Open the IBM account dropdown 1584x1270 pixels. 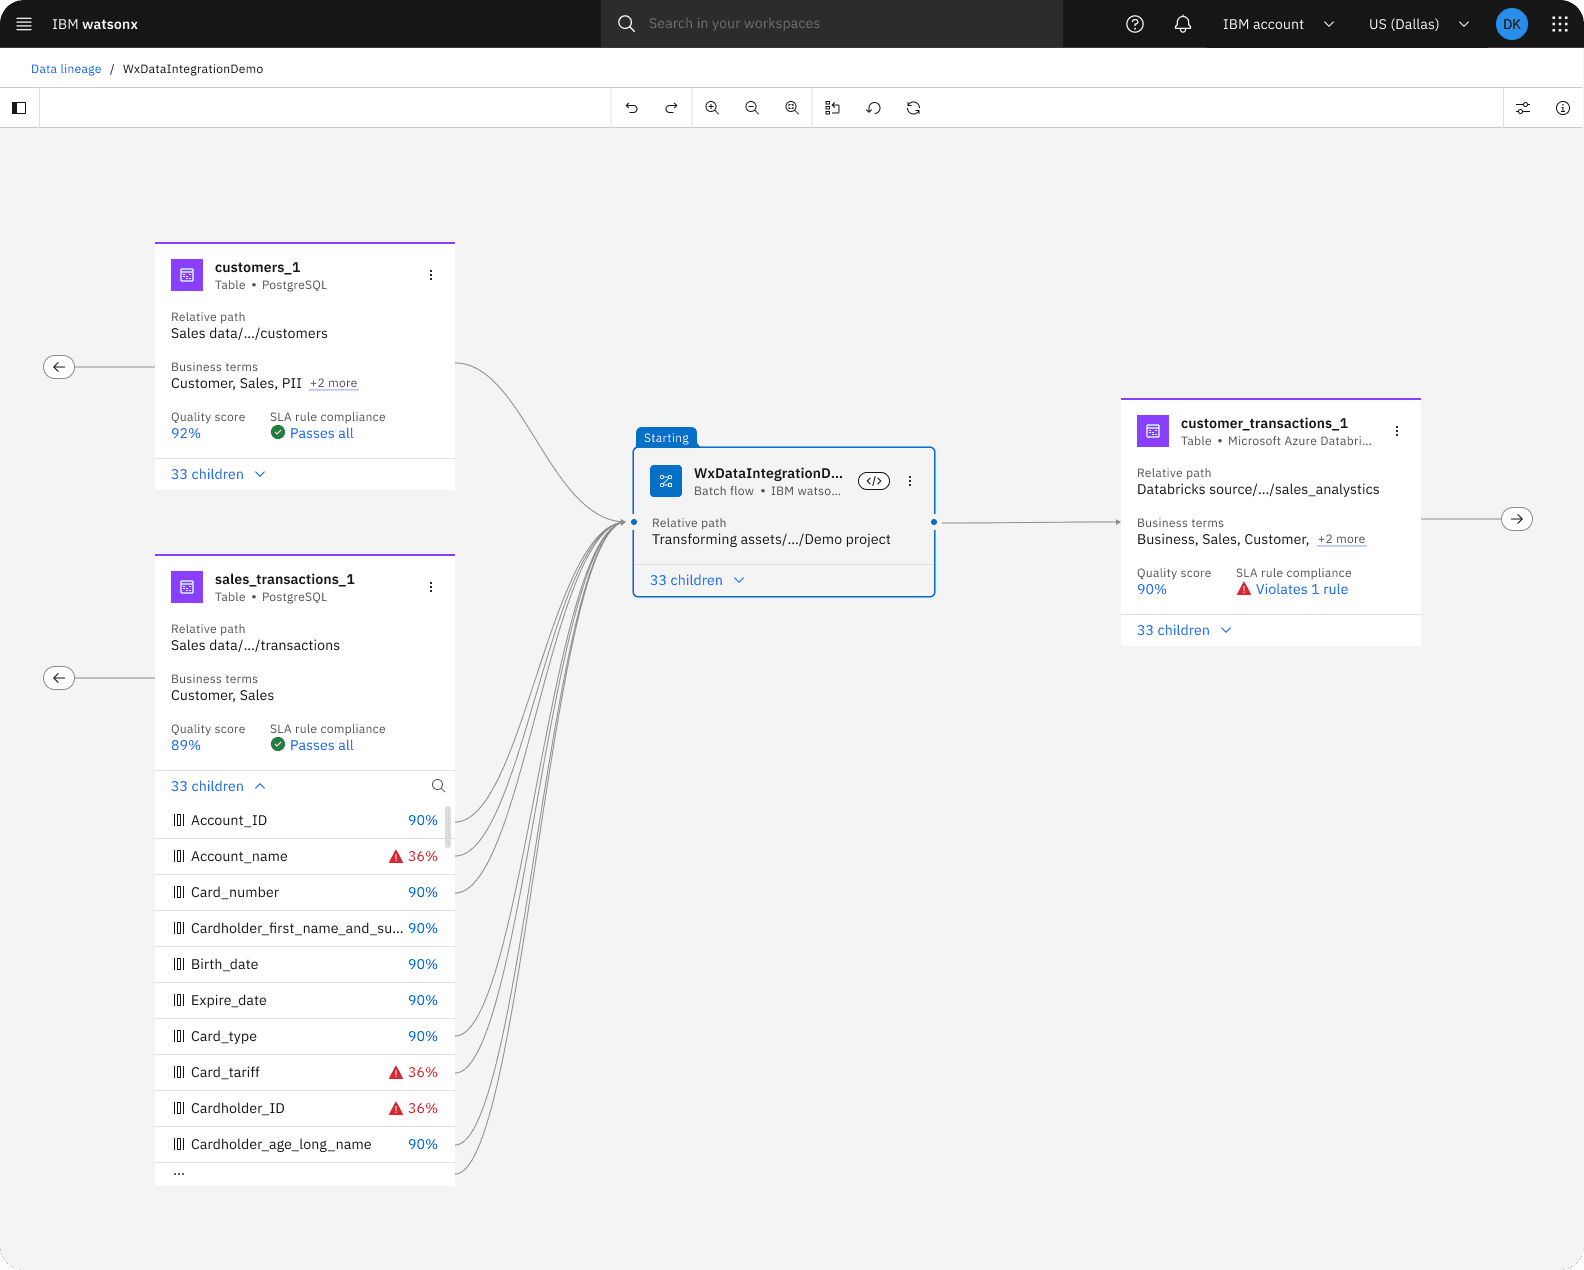[1278, 24]
